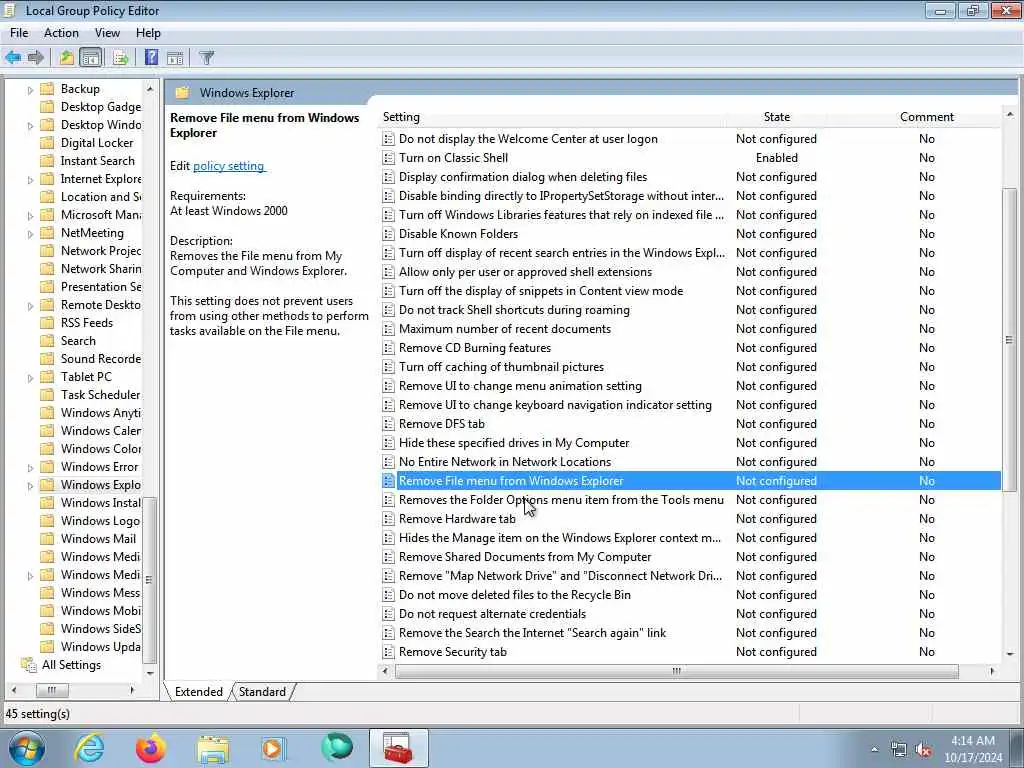
Task: Click the settings list horizontal scrollbar thumb
Action: 677,671
